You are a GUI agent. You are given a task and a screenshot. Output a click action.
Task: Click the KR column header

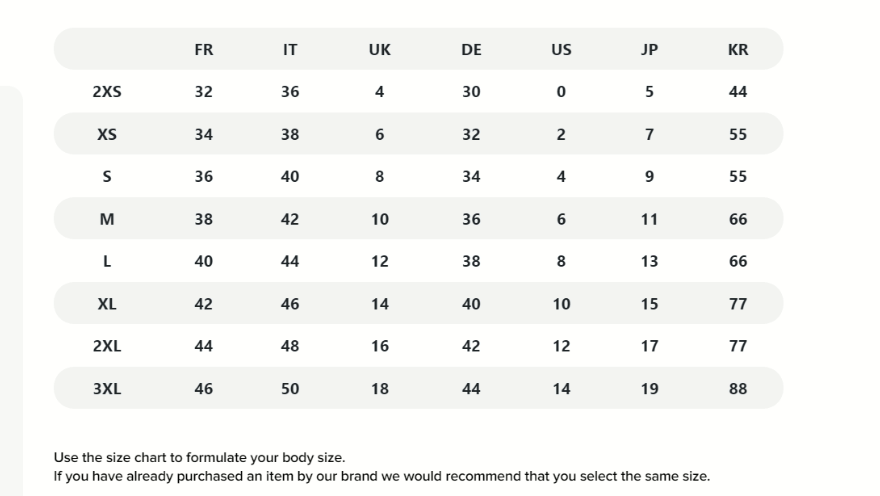(x=738, y=49)
